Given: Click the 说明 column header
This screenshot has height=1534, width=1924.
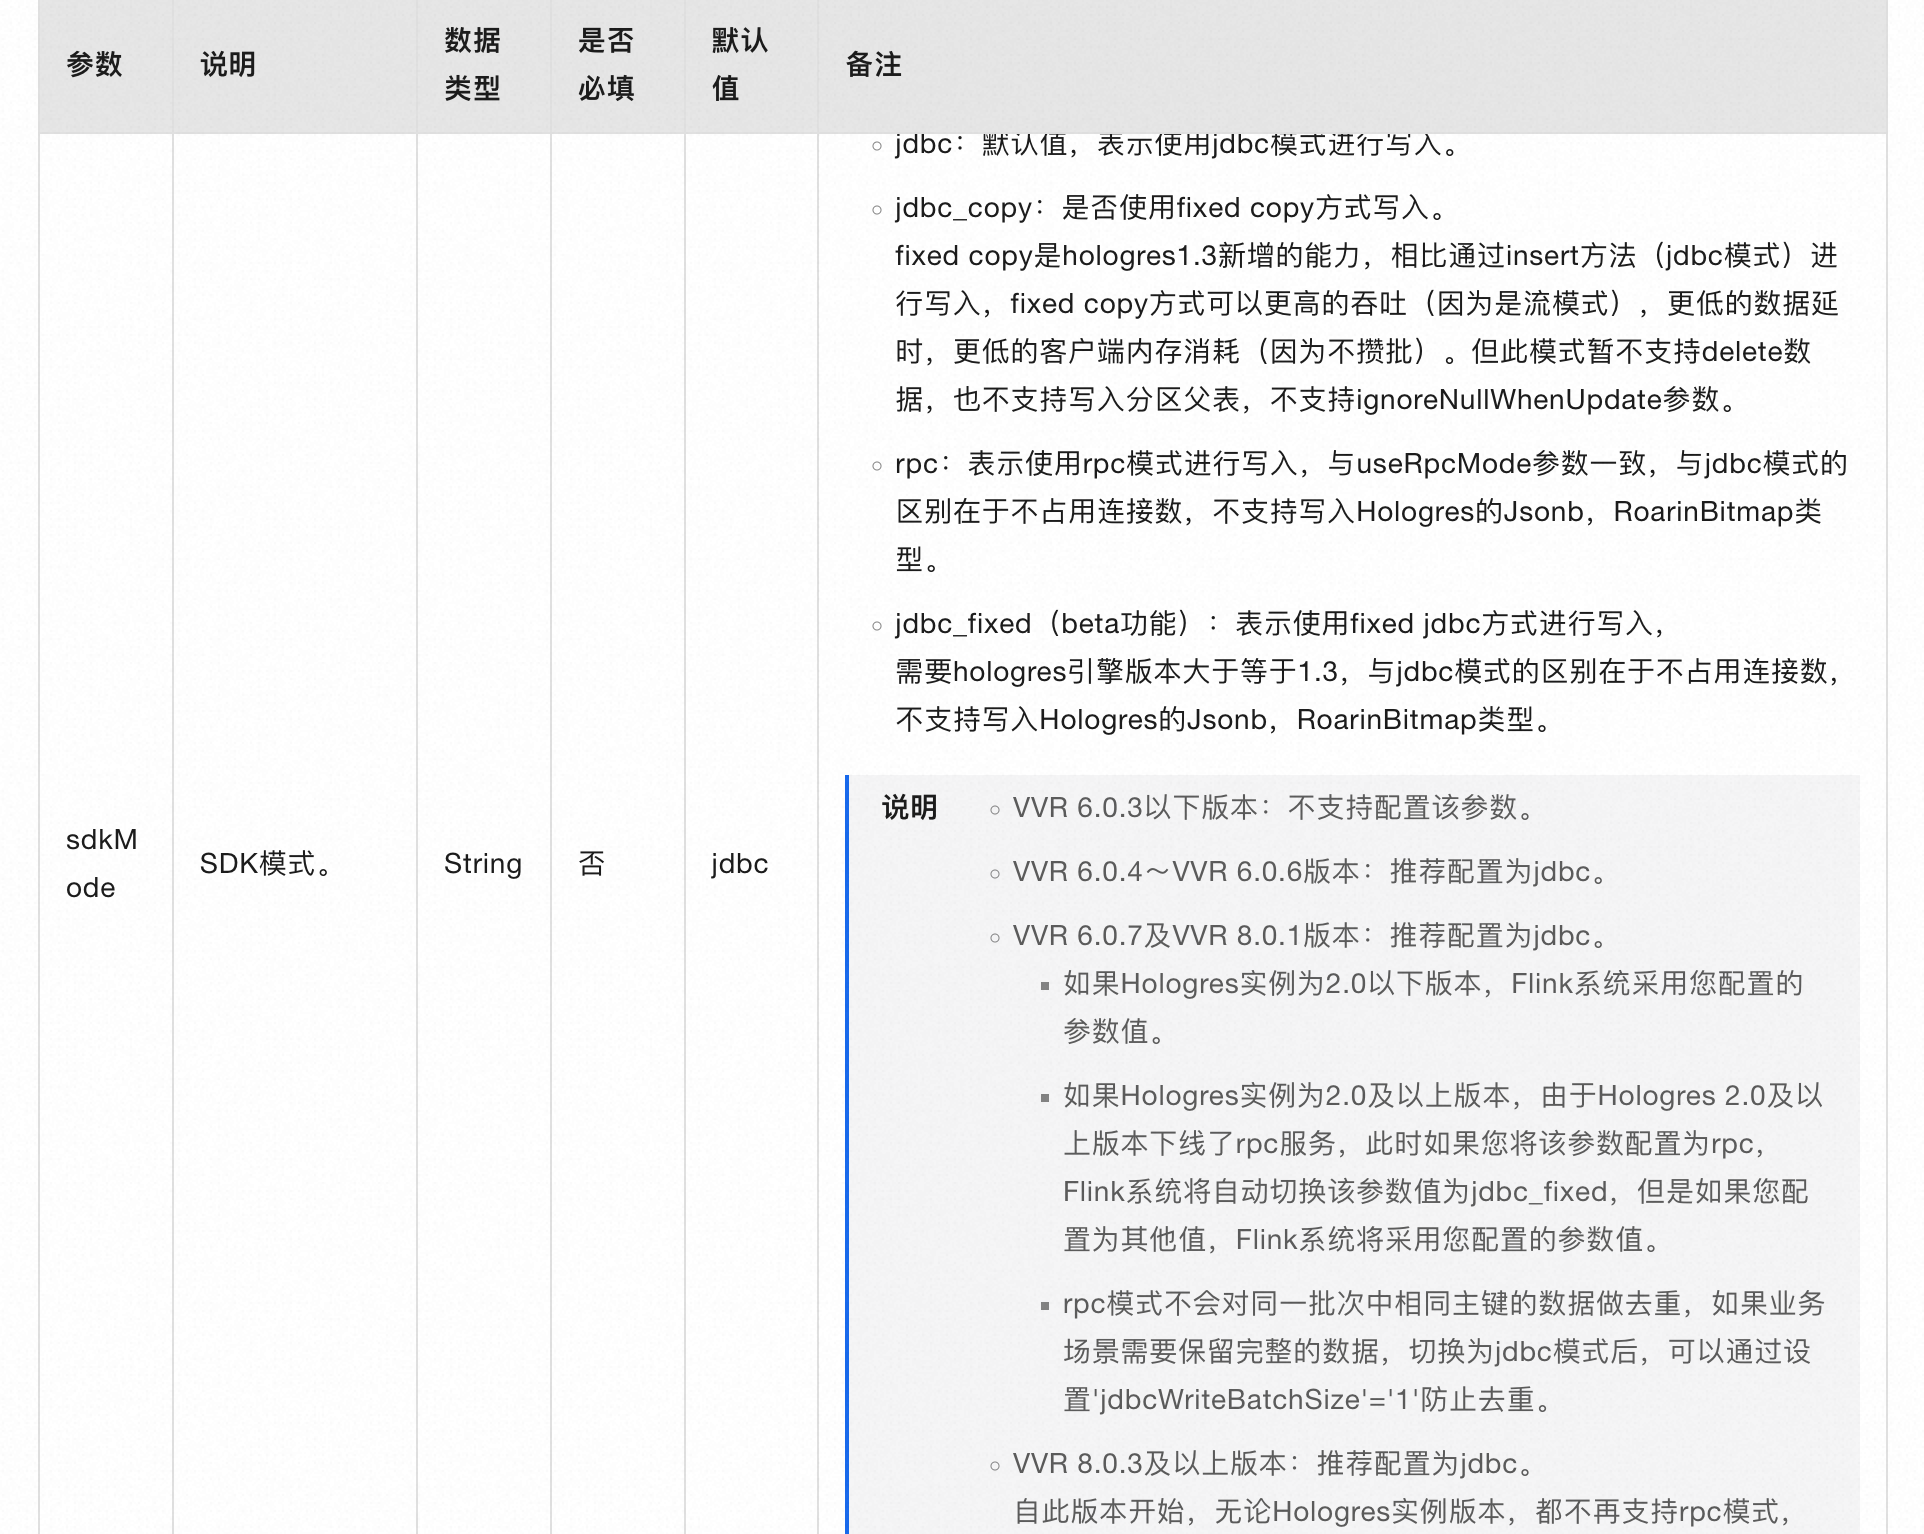Looking at the screenshot, I should [228, 65].
